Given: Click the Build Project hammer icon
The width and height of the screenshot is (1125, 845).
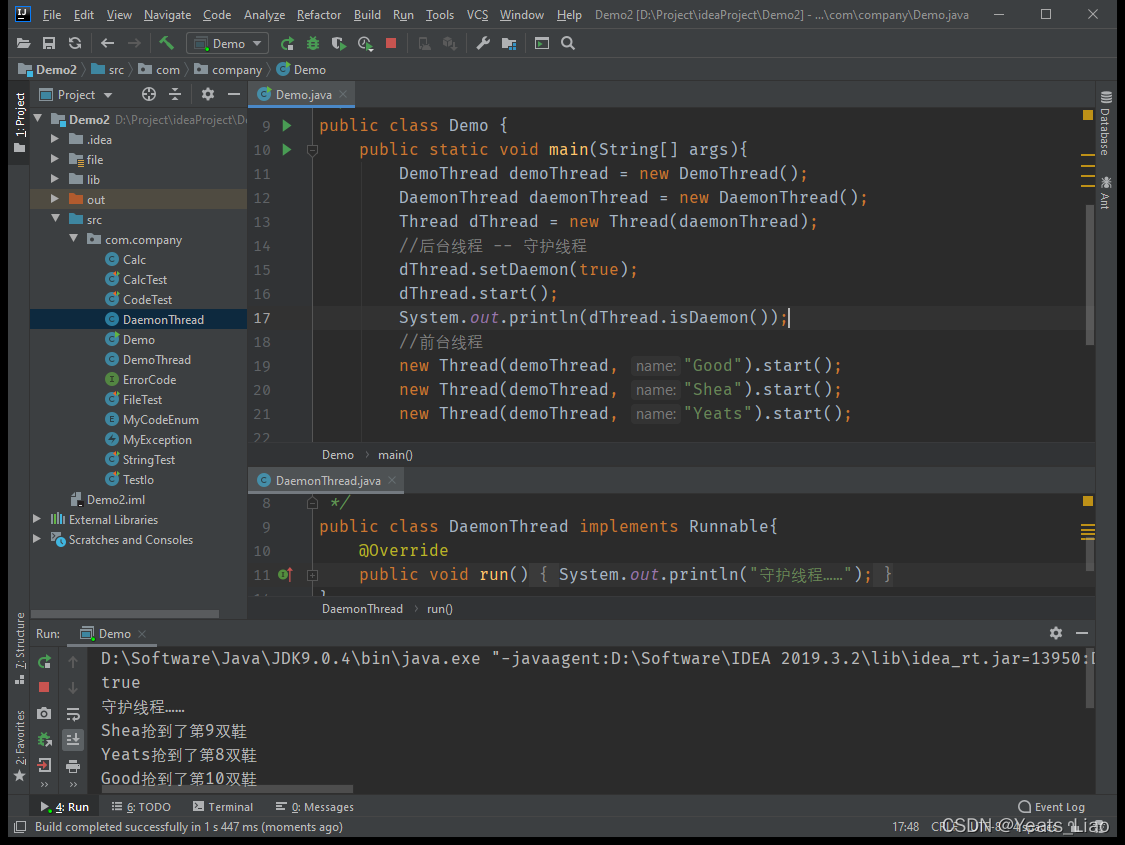Looking at the screenshot, I should click(x=167, y=43).
